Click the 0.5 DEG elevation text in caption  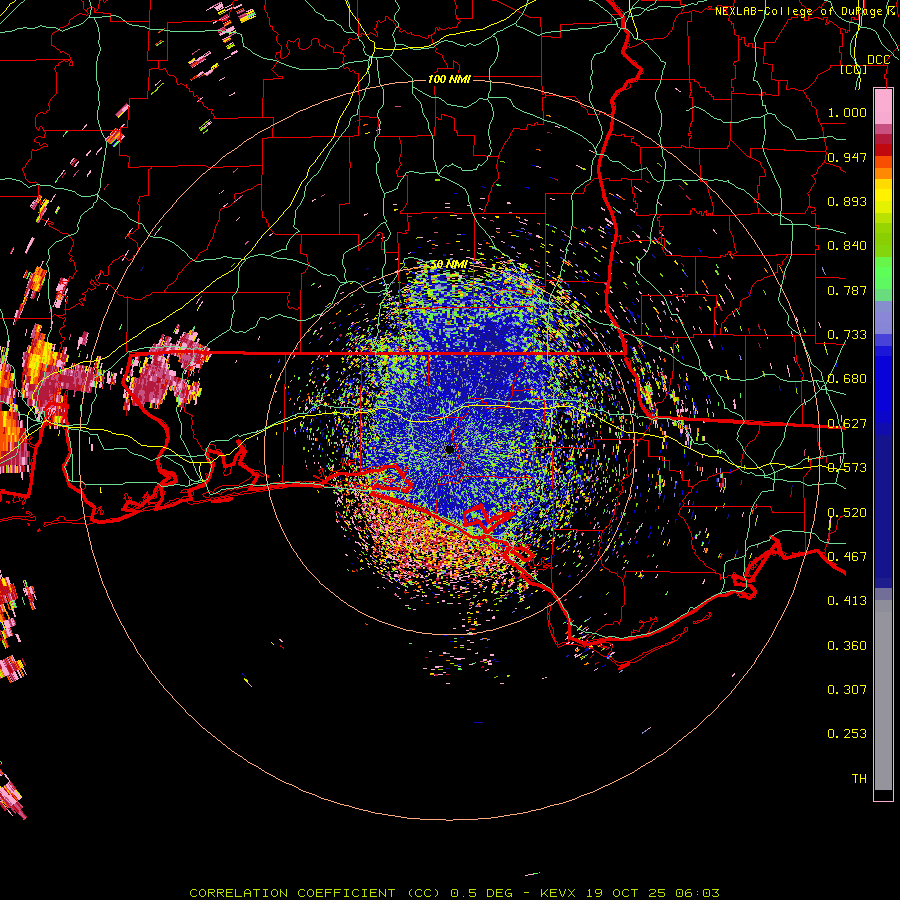(x=481, y=893)
